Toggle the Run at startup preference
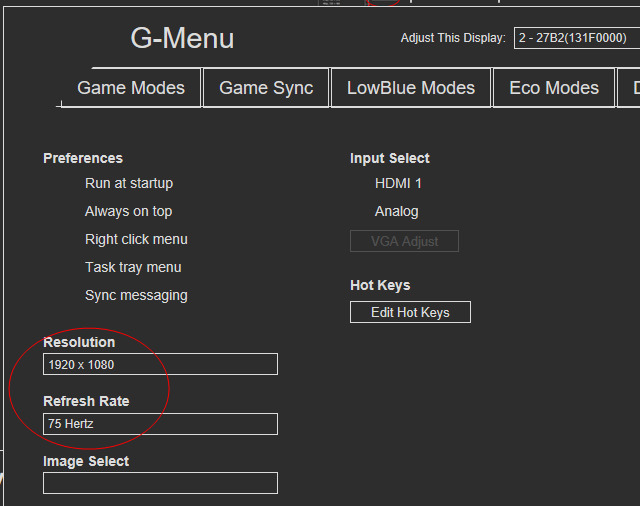This screenshot has width=640, height=506. [x=129, y=183]
